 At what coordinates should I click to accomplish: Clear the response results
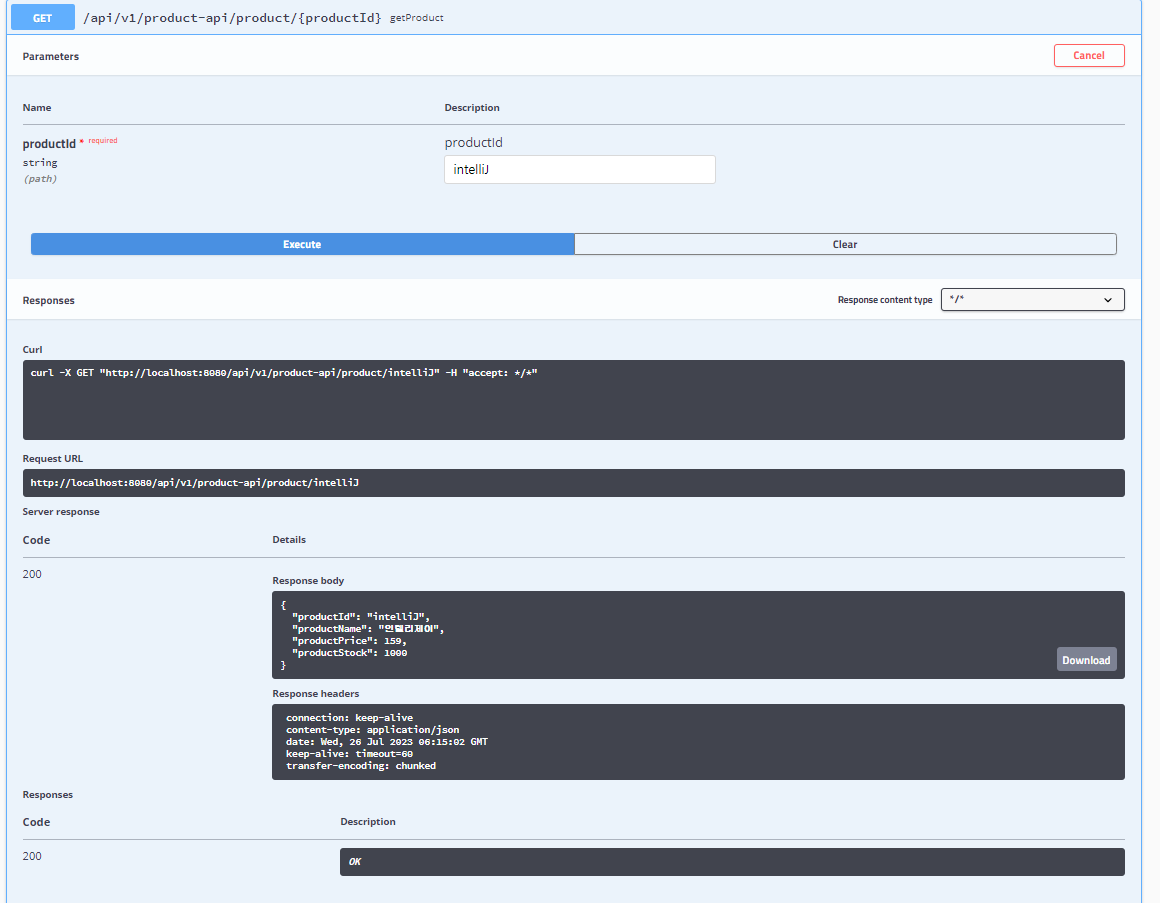tap(845, 244)
